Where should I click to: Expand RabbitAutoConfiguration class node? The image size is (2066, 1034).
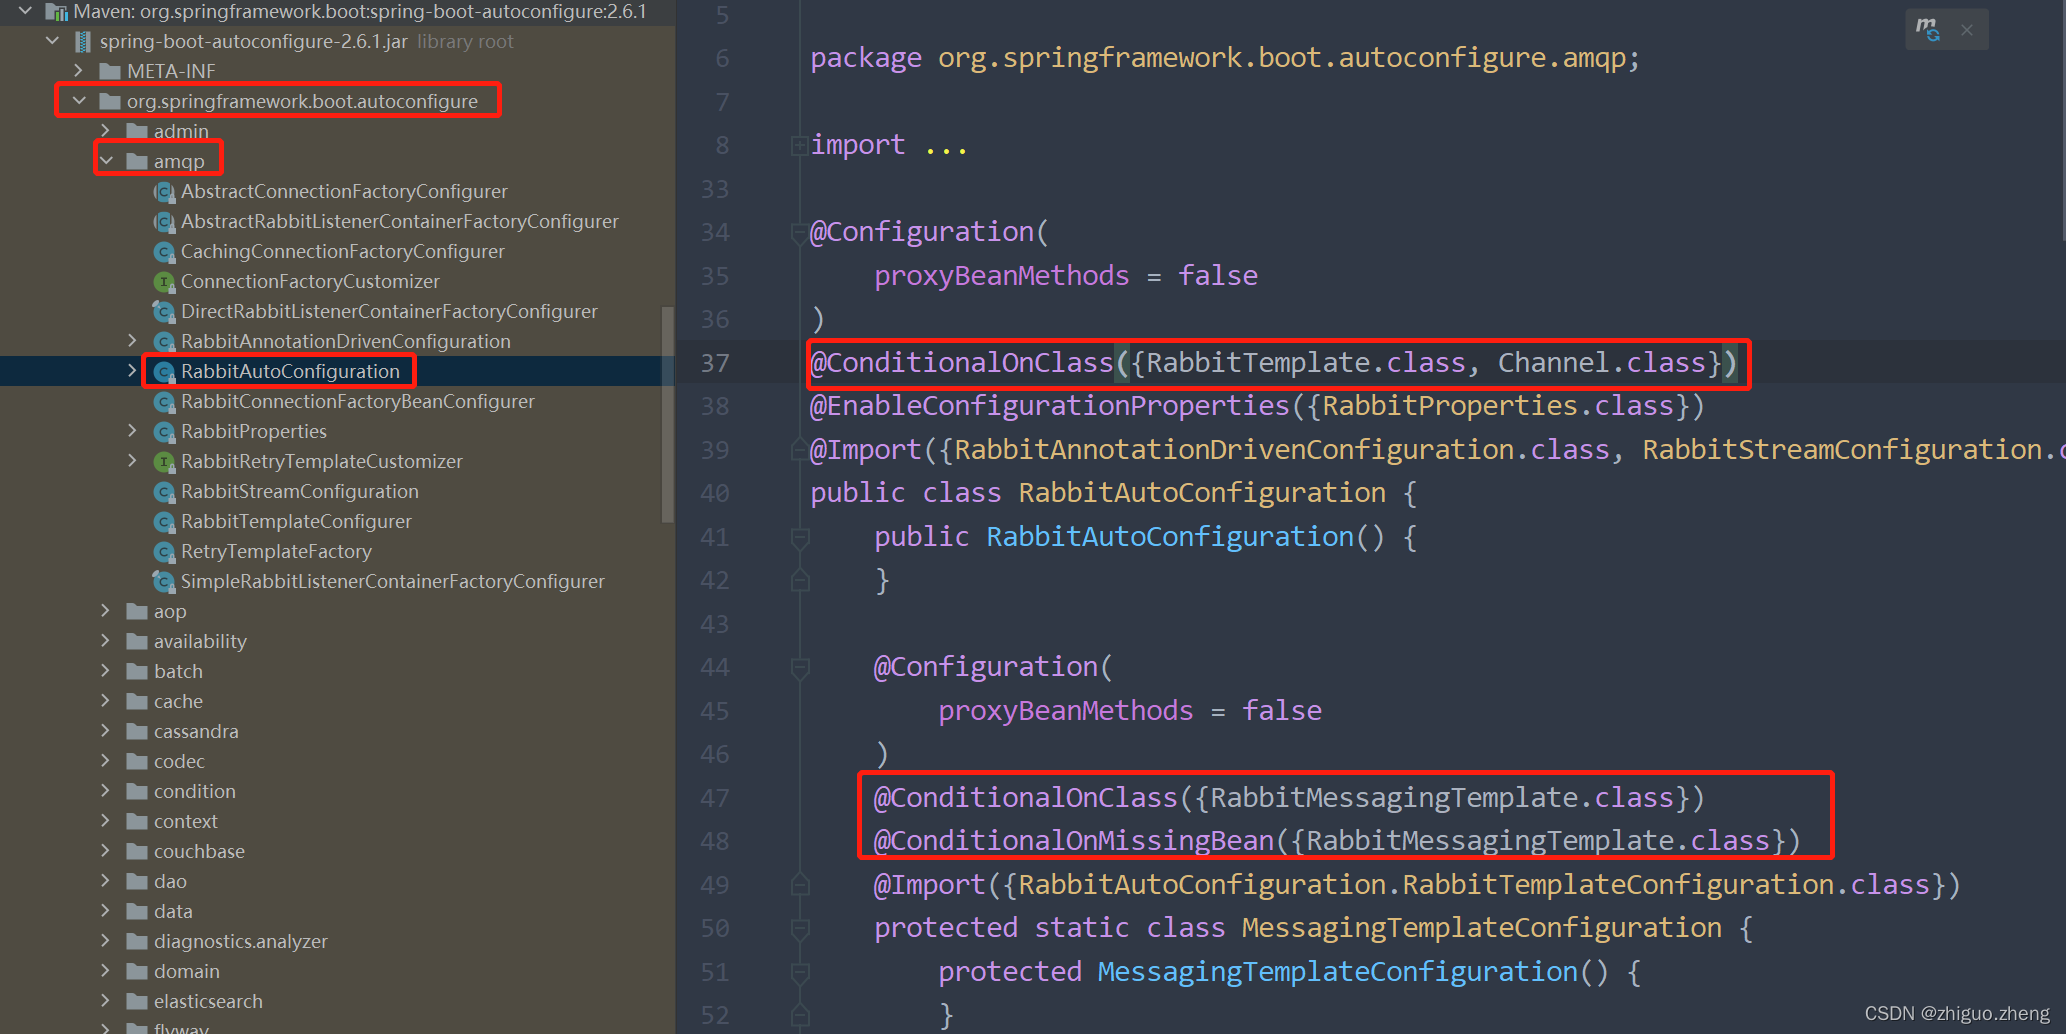click(133, 371)
